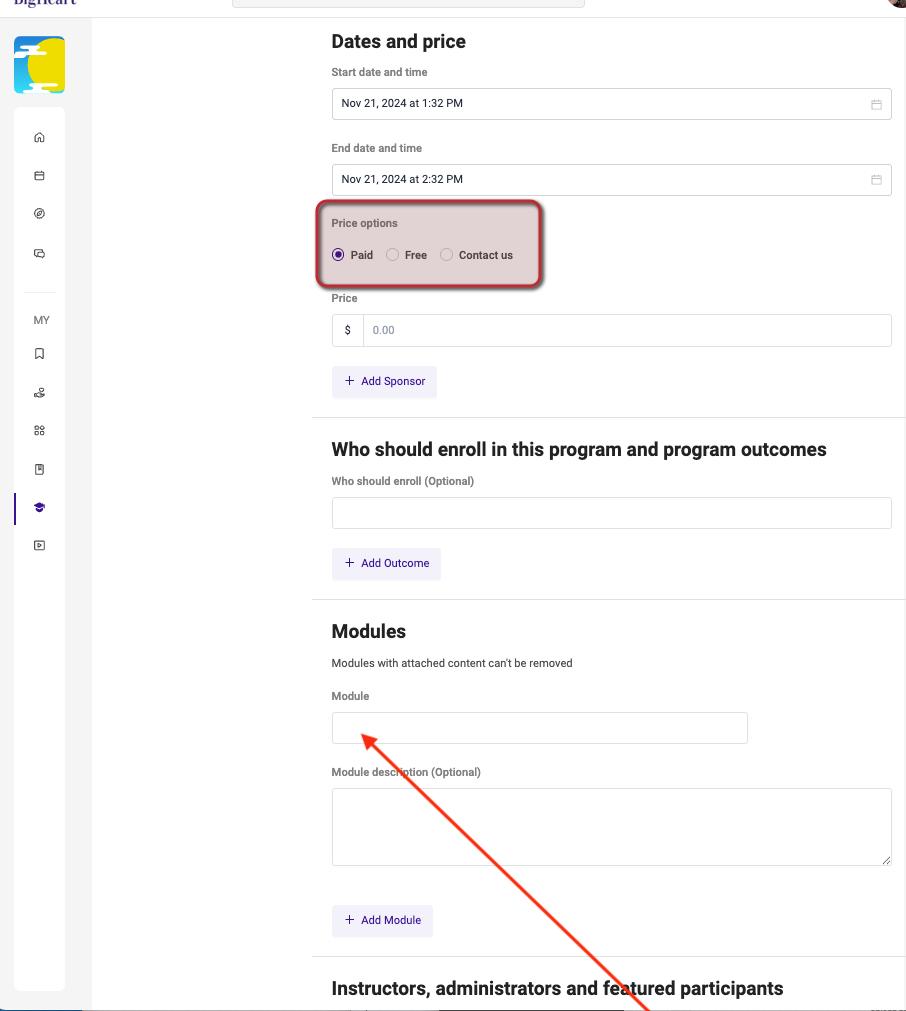This screenshot has width=906, height=1011.
Task: Click the Dates and price heading
Action: 399,41
